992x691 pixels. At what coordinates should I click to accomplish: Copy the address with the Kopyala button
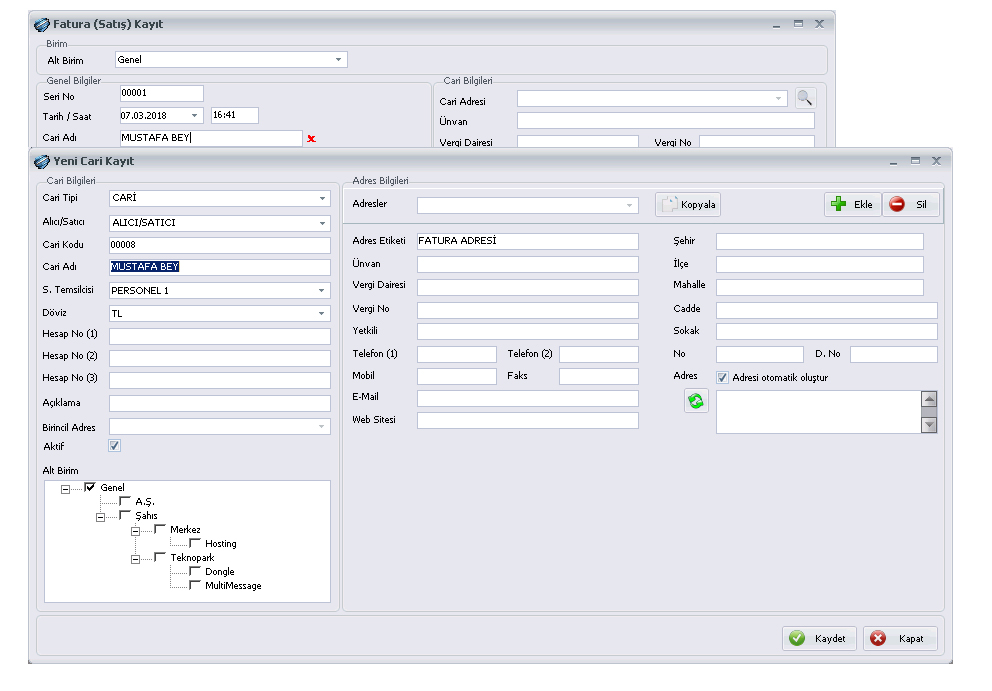point(688,204)
